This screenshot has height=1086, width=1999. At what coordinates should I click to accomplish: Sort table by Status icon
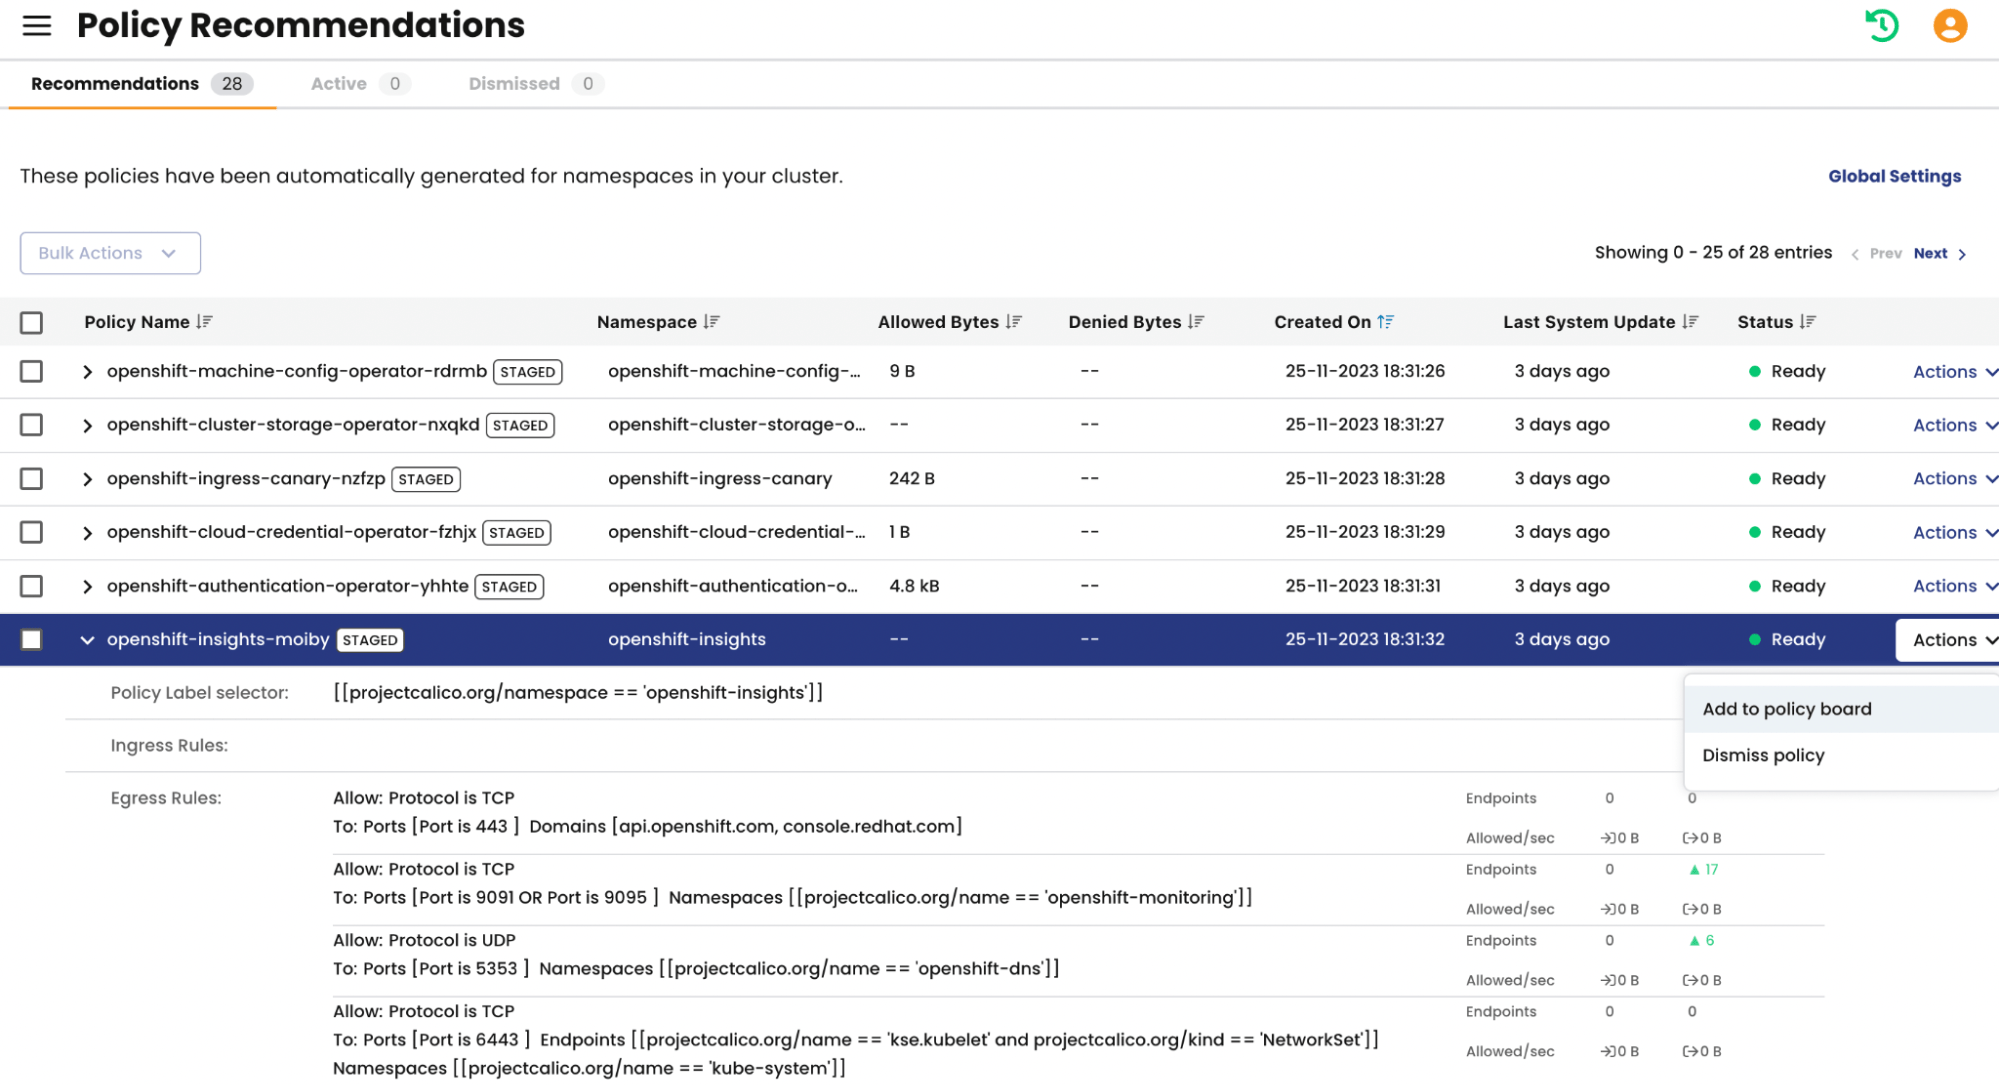pos(1807,322)
